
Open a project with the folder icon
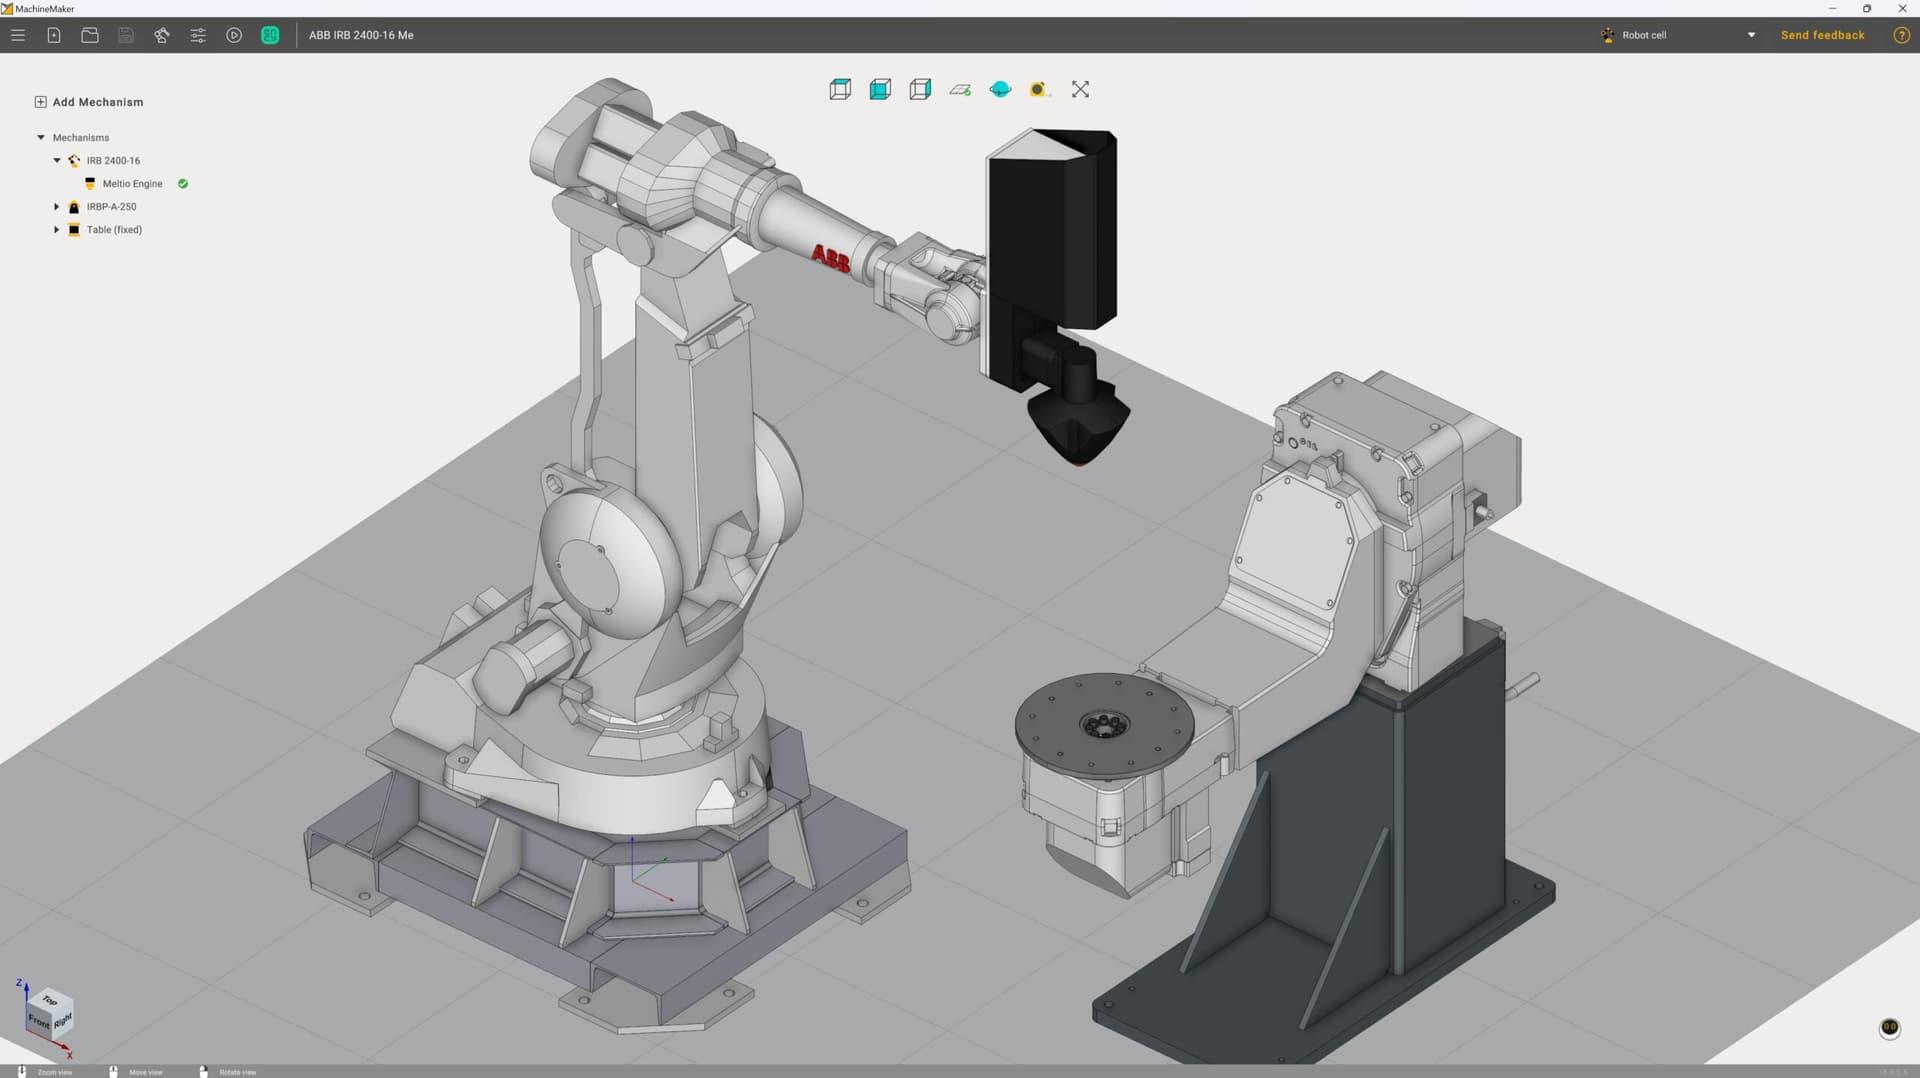pos(89,35)
